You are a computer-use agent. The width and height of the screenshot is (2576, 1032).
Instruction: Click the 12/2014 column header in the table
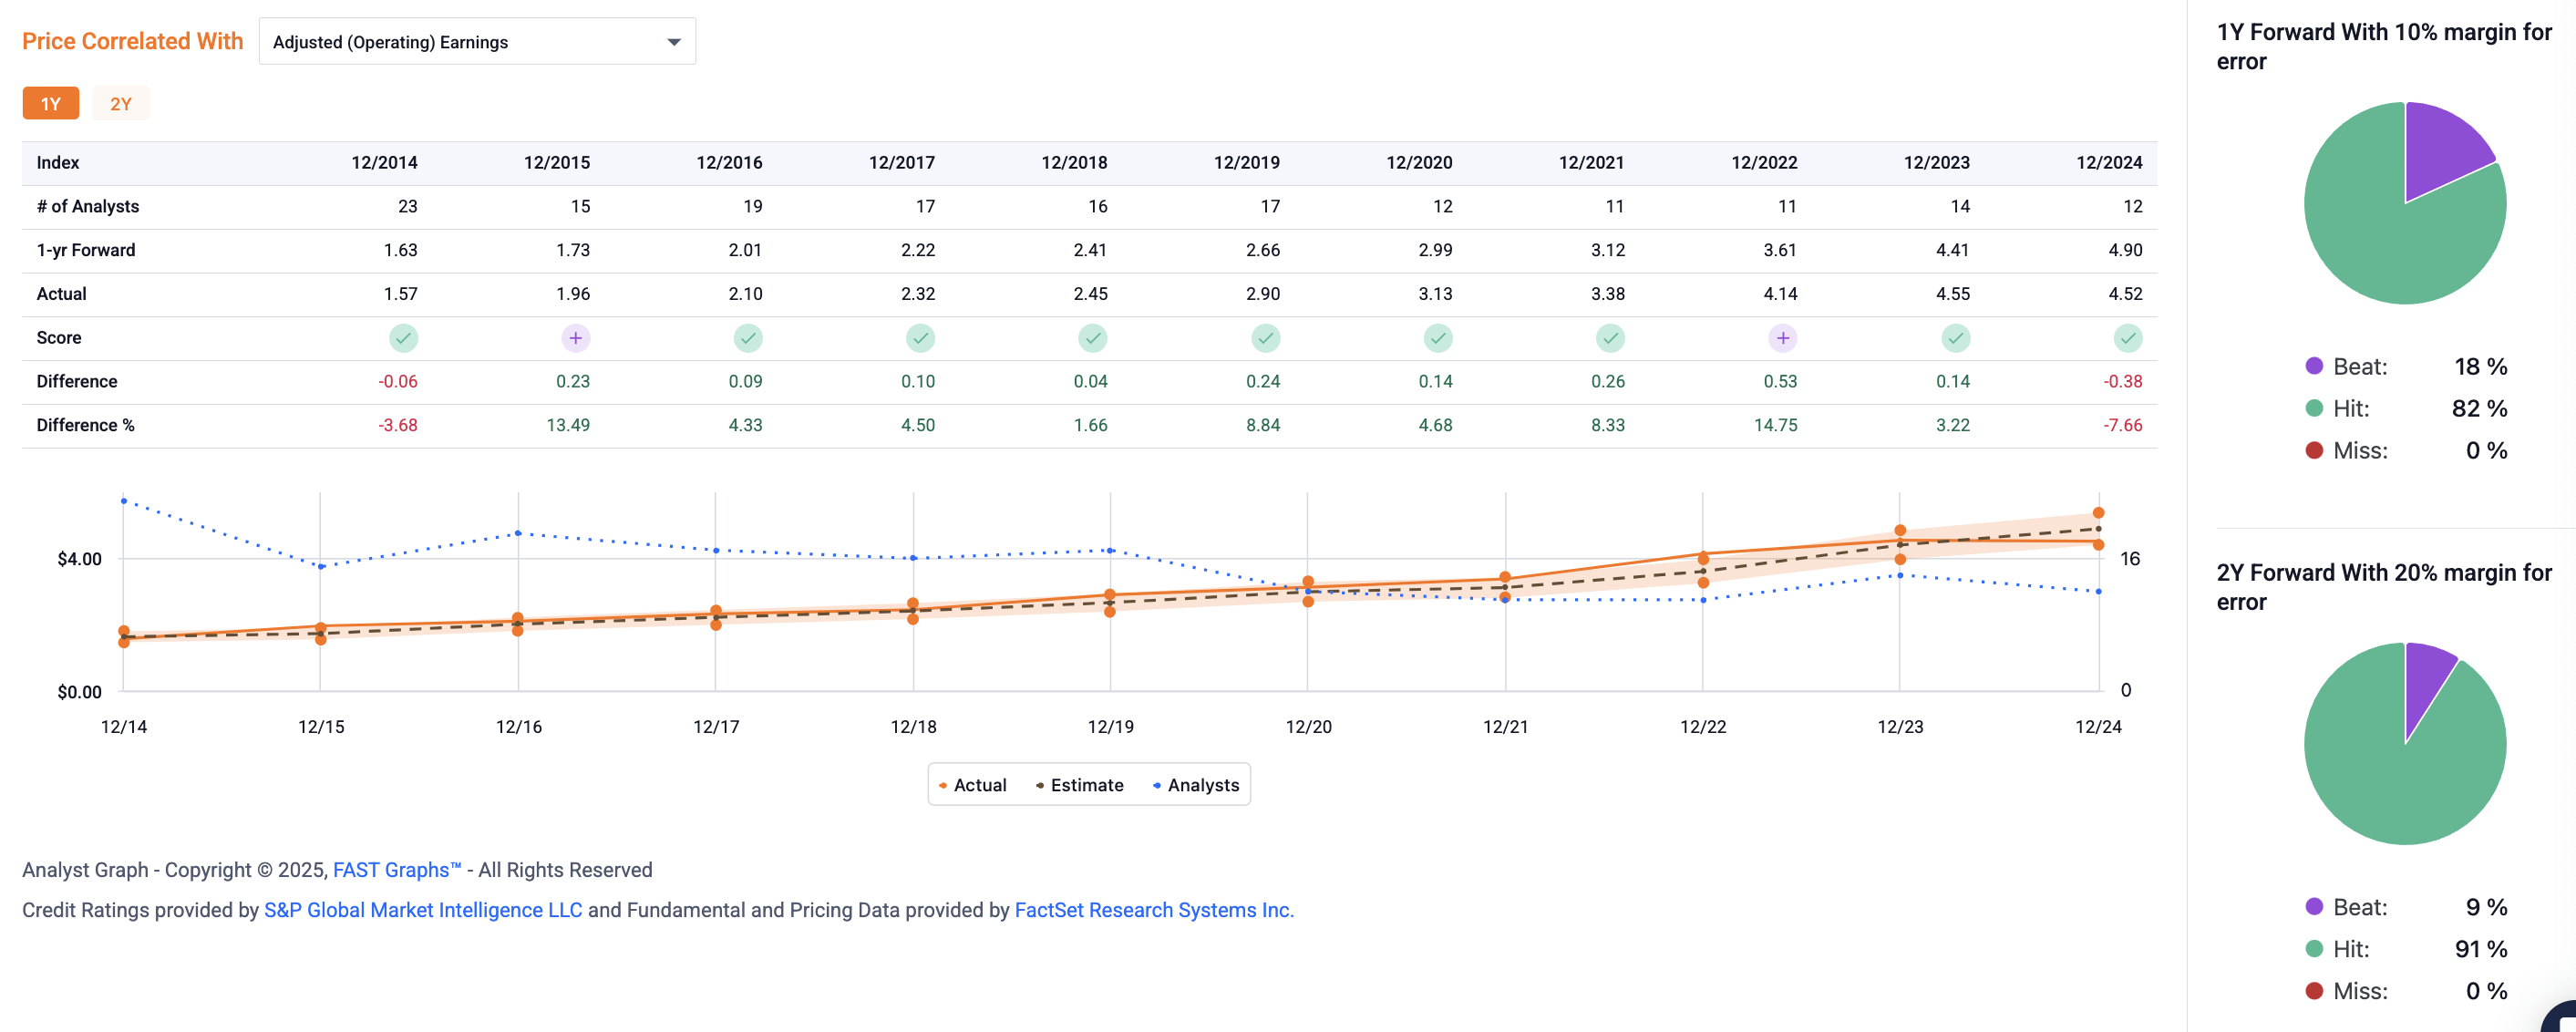pyautogui.click(x=384, y=161)
